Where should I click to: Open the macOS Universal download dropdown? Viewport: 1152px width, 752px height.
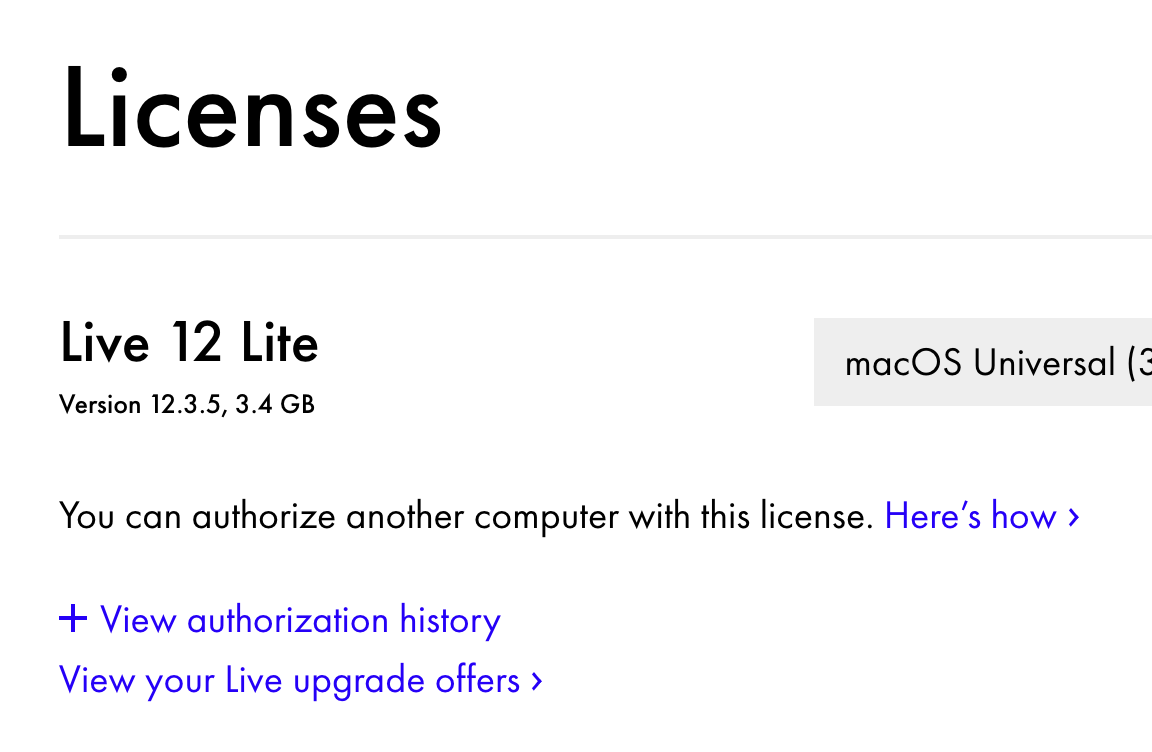coord(982,362)
